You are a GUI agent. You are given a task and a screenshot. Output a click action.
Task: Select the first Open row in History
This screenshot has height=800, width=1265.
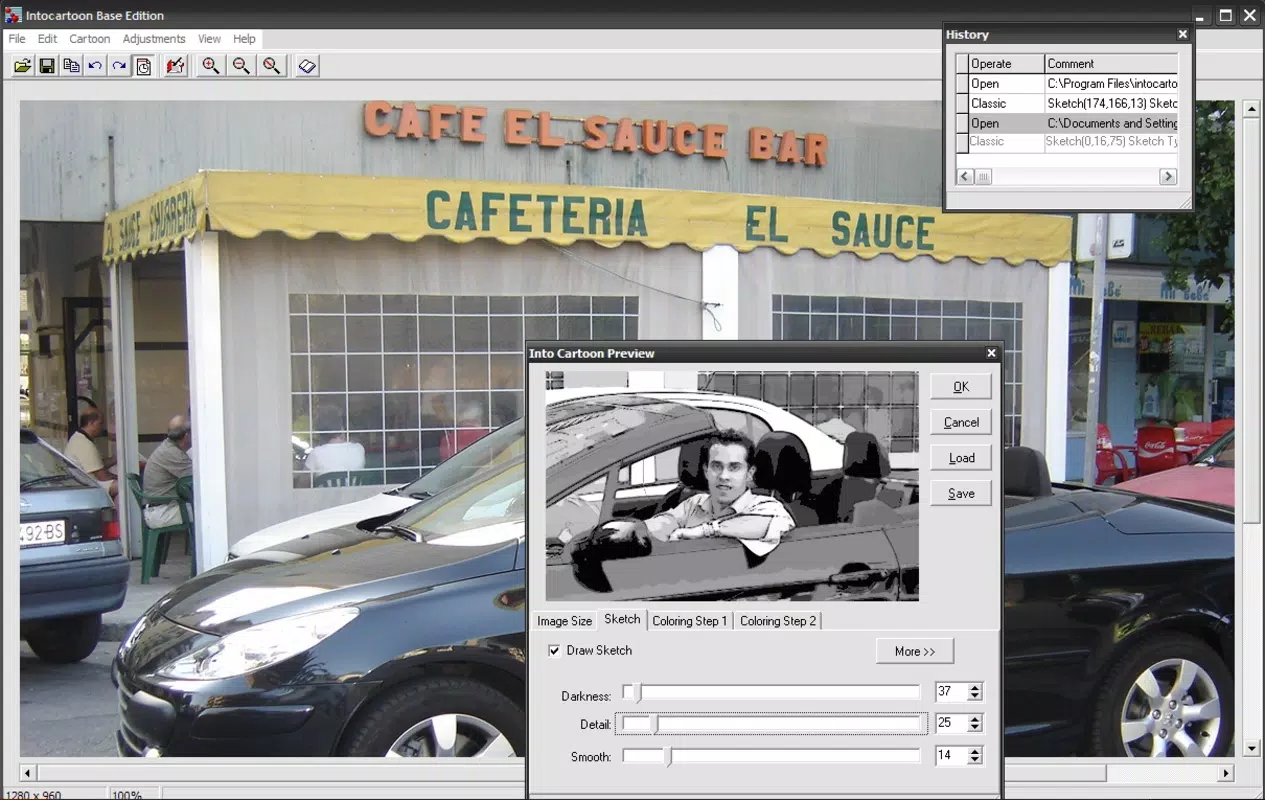[1067, 84]
